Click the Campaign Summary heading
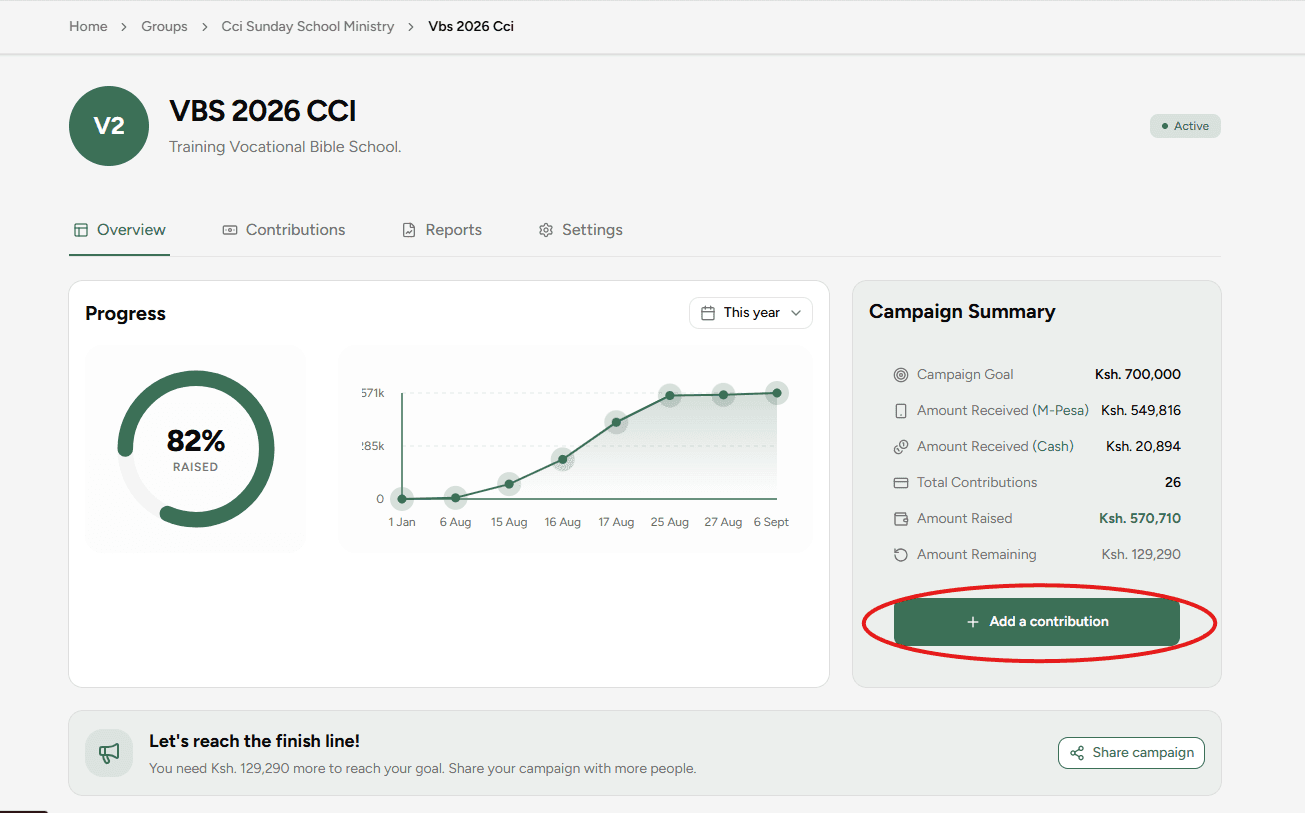Screen dimensions: 1305x813 [962, 312]
